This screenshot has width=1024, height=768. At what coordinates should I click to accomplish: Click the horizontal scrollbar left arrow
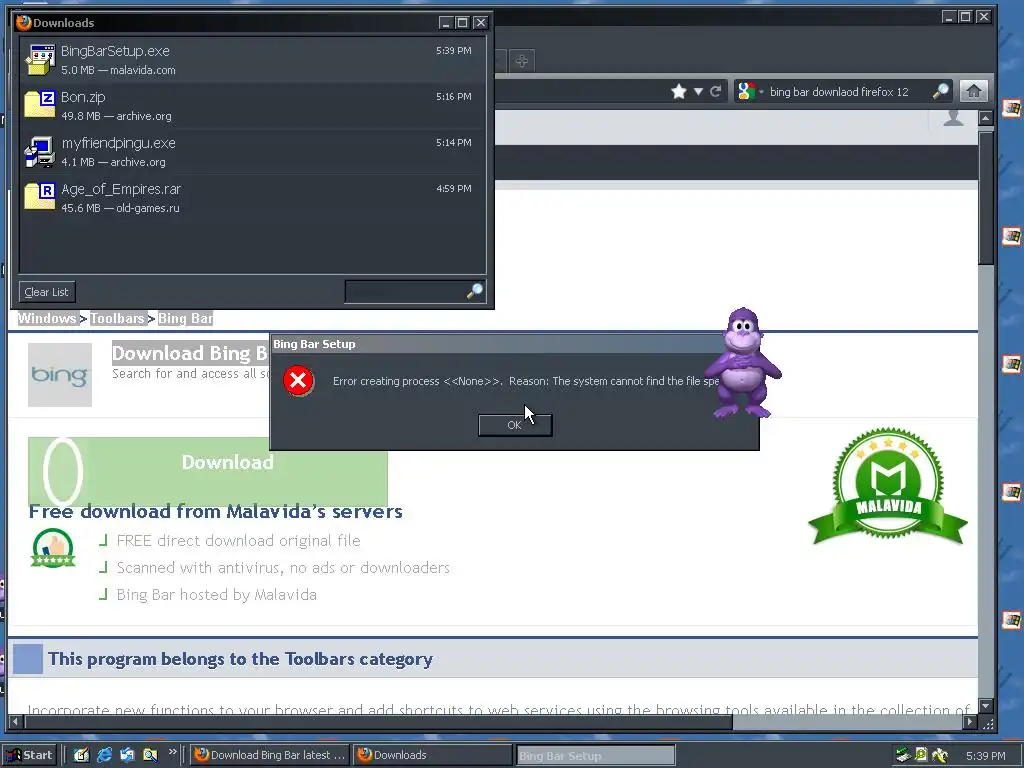tap(15, 722)
